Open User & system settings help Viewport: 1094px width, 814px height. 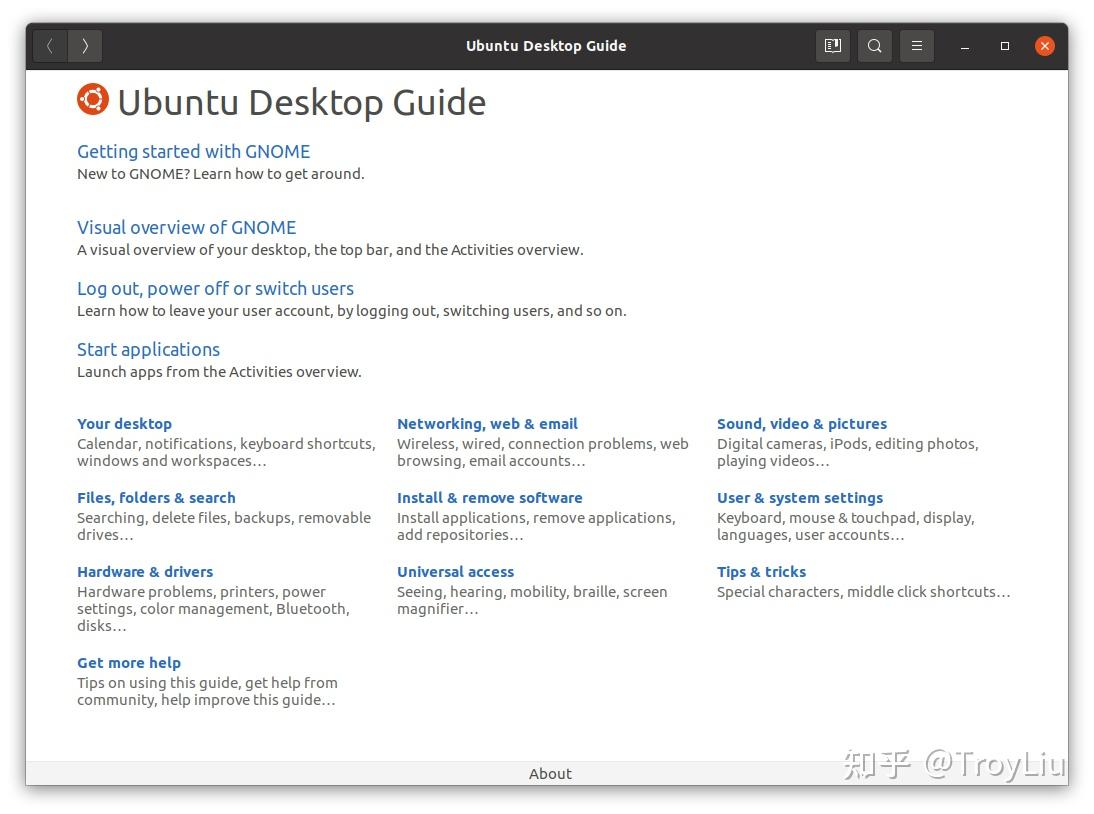click(799, 497)
